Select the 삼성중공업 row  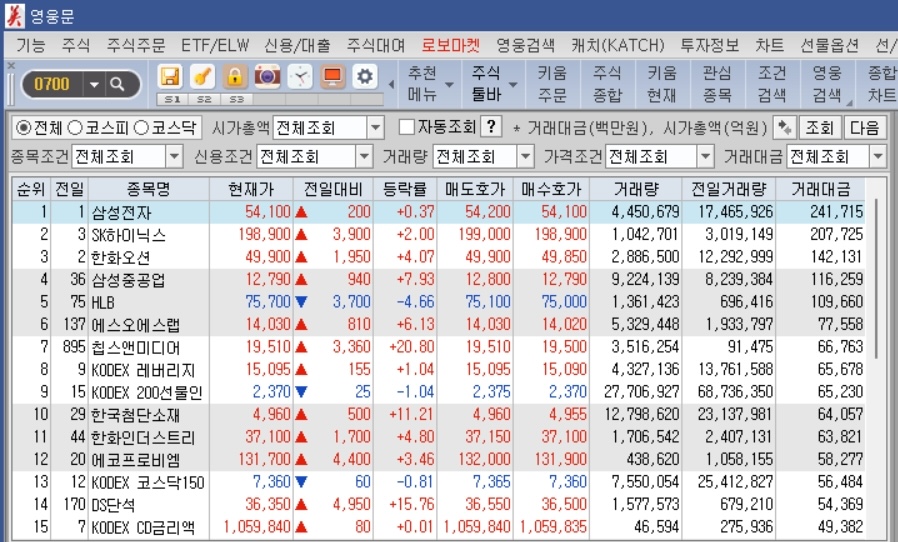tap(439, 279)
